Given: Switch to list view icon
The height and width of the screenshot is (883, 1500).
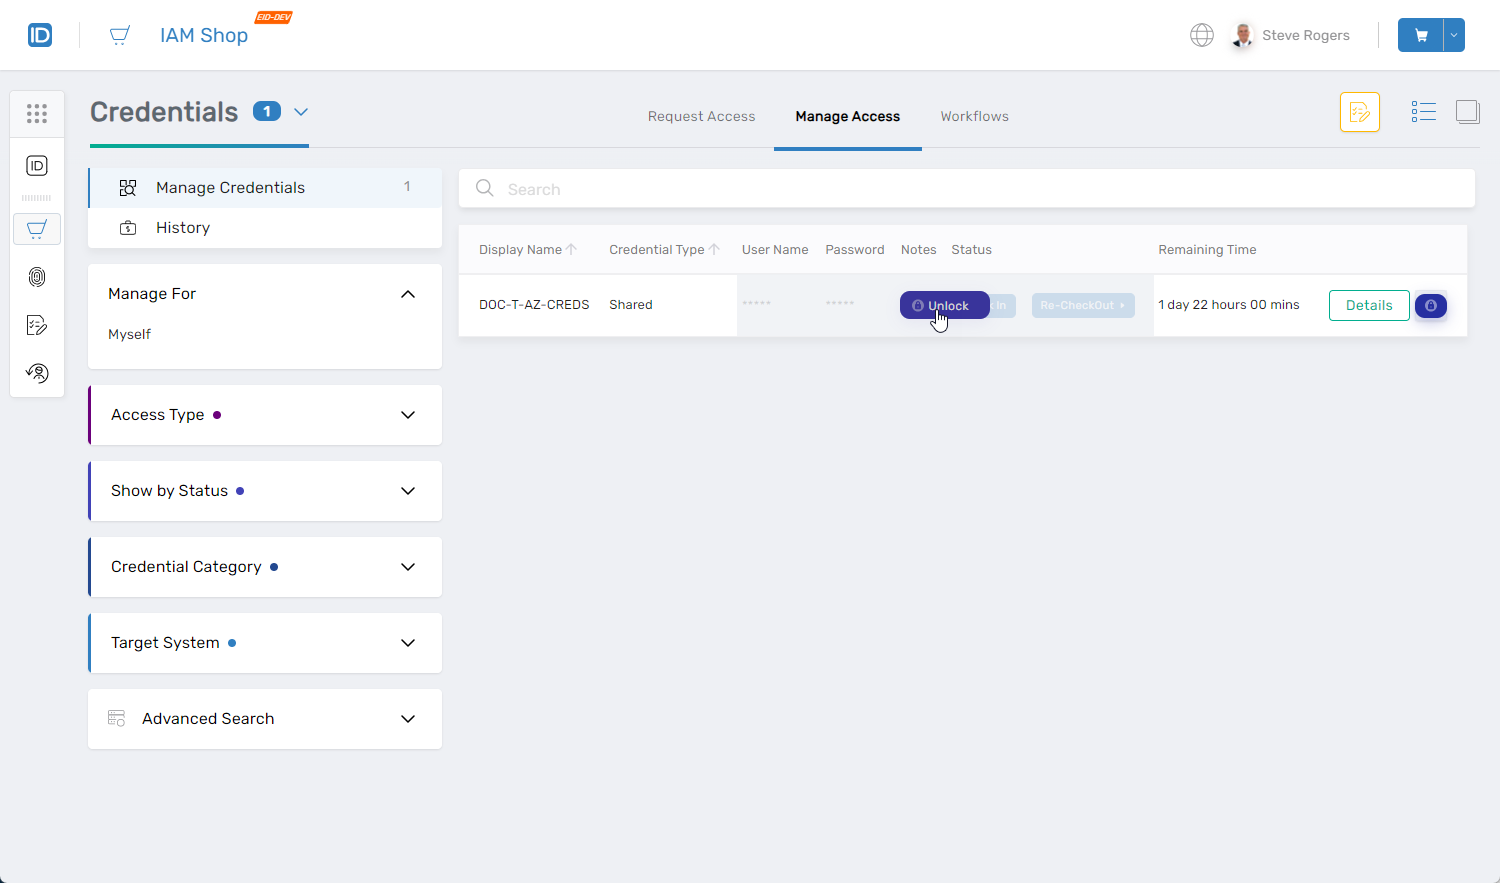Looking at the screenshot, I should (1423, 112).
